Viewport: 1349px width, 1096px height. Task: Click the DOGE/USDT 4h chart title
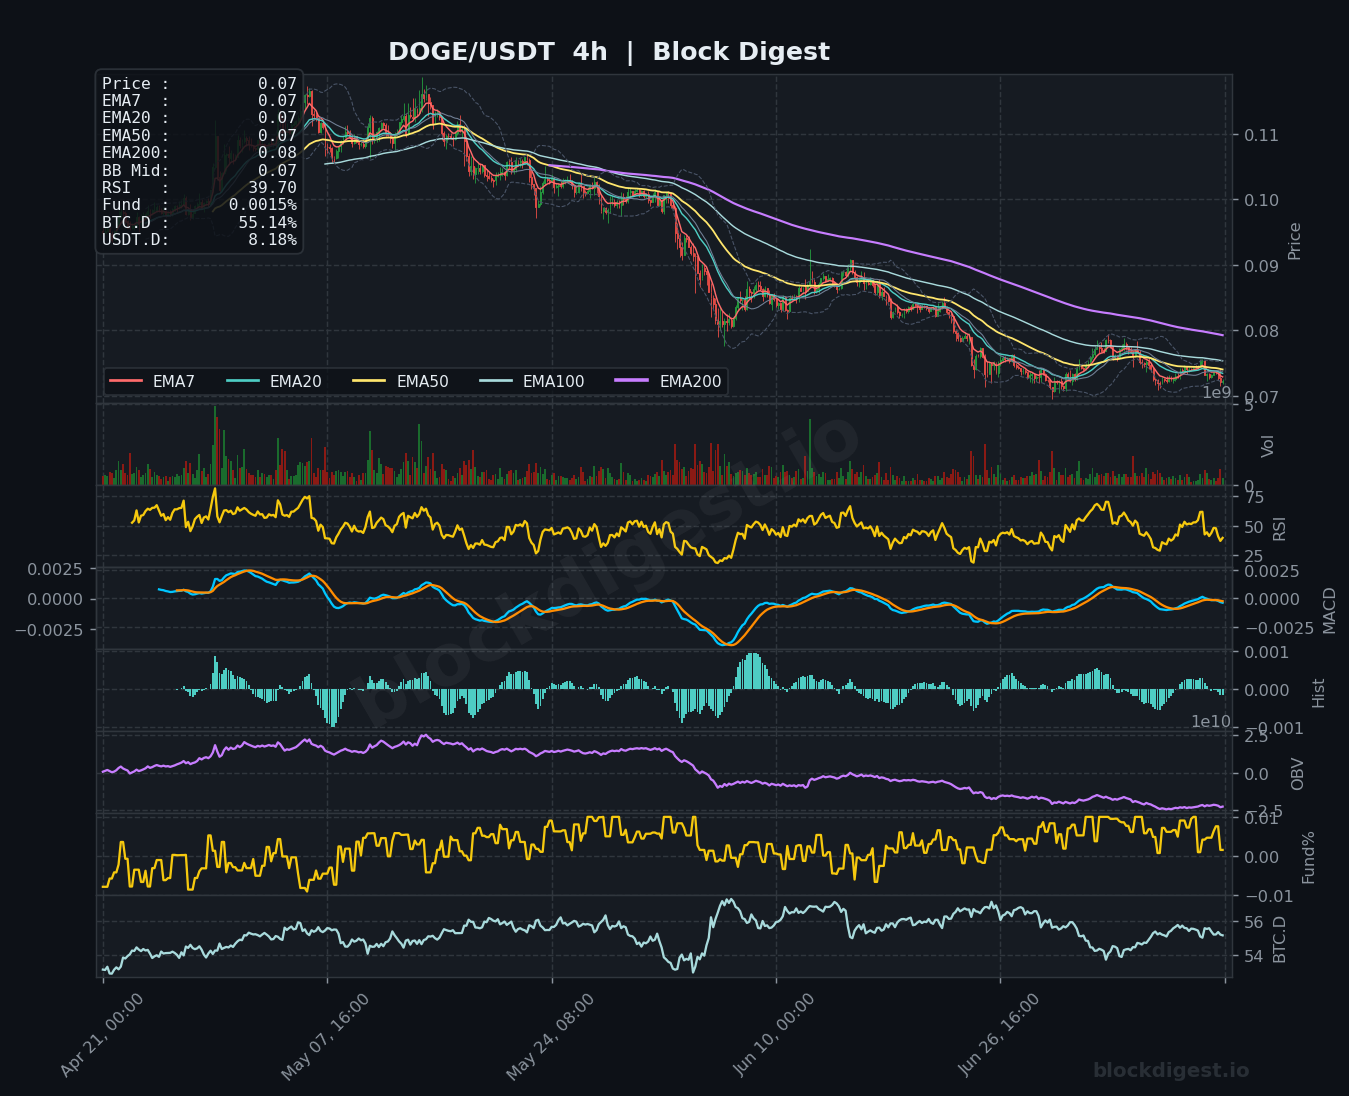608,52
